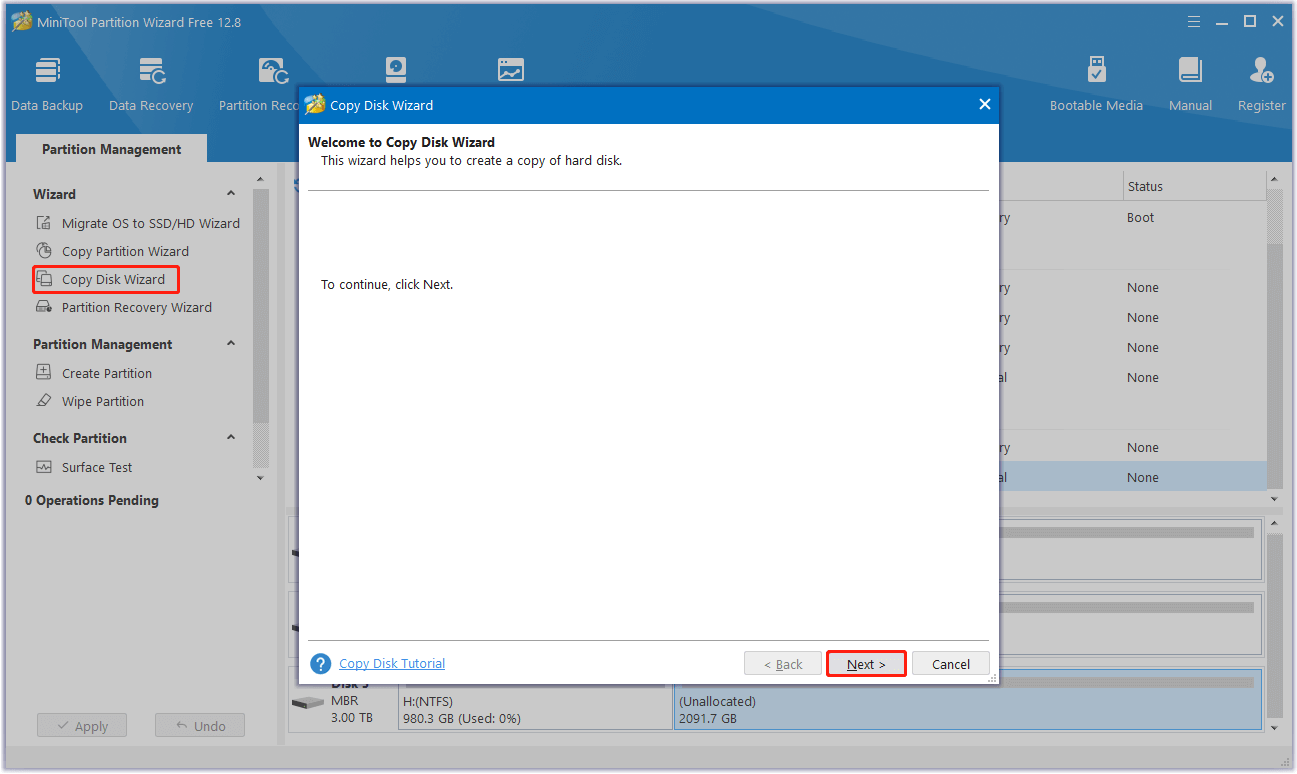Select Wipe Partition in sidebar
Image resolution: width=1297 pixels, height=774 pixels.
point(90,401)
